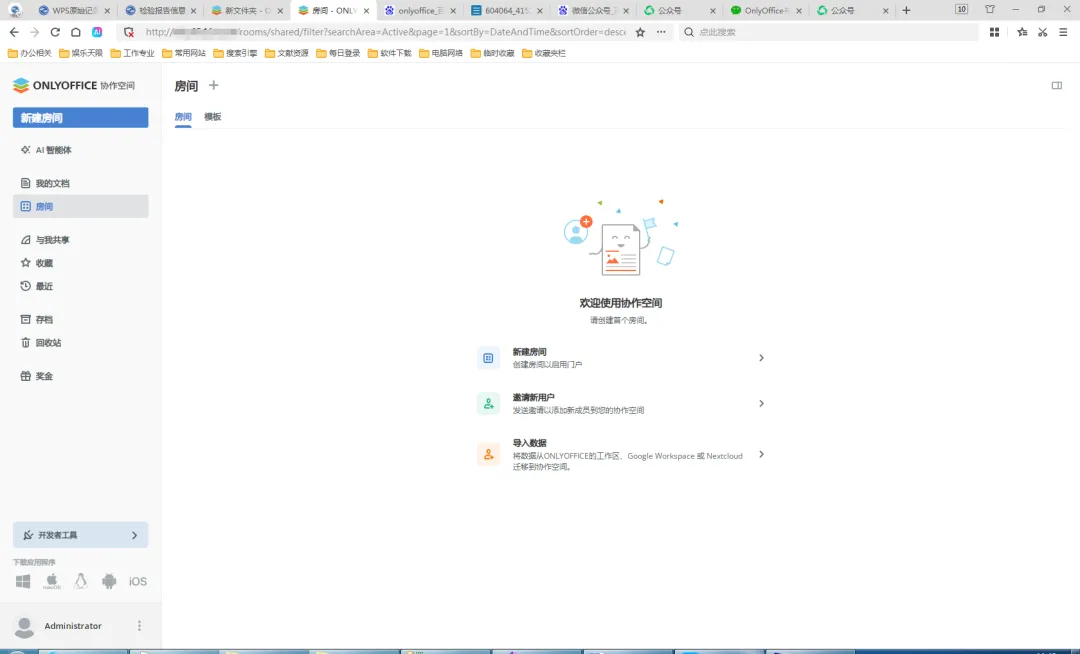1080x654 pixels.
Task: Bookmark this page with star icon
Action: [640, 32]
